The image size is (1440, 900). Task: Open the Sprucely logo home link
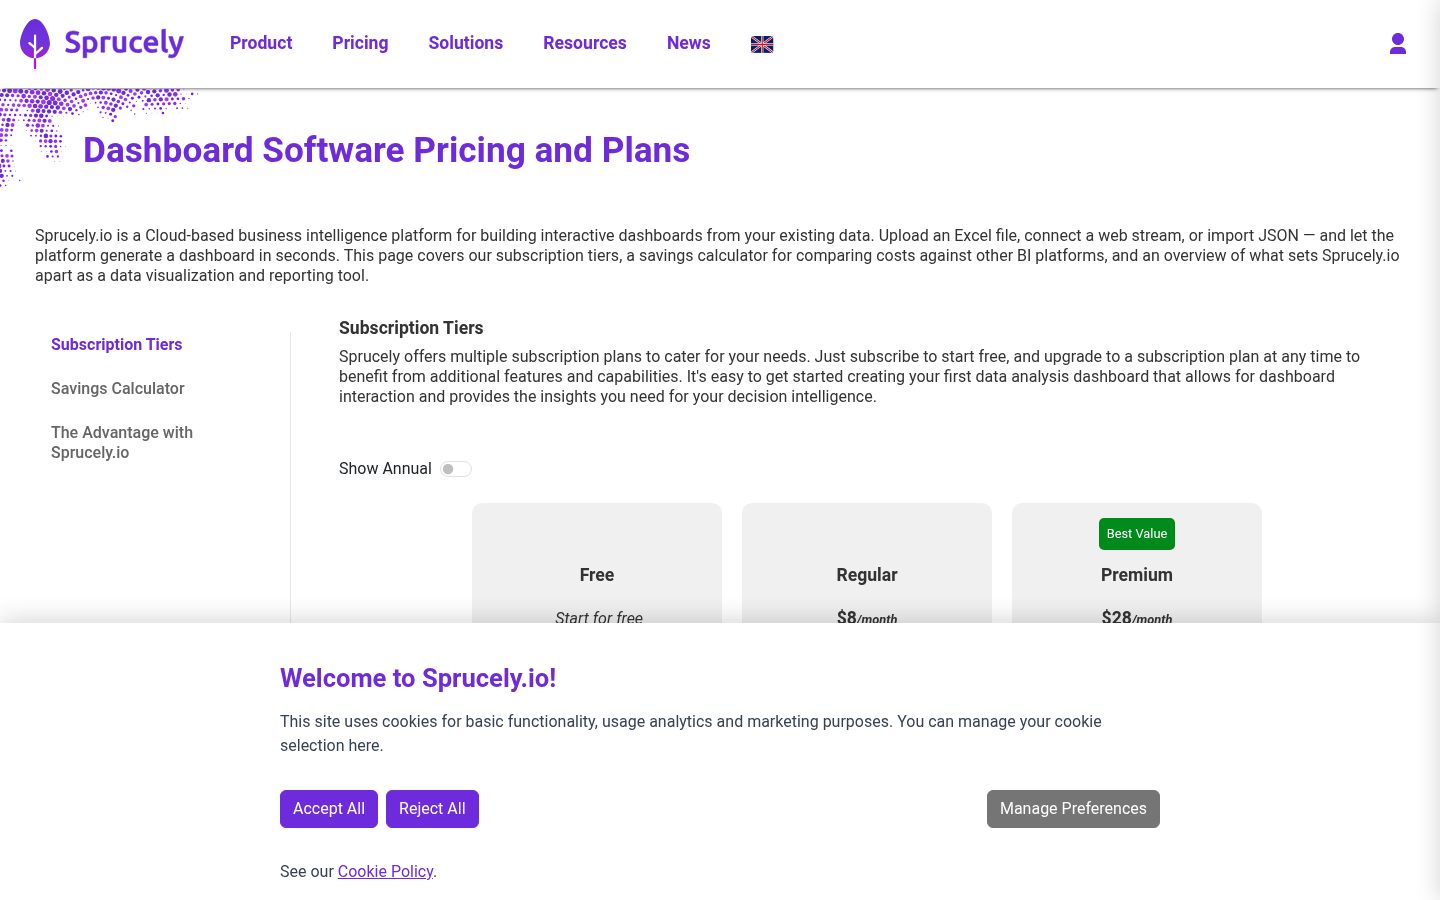(102, 43)
